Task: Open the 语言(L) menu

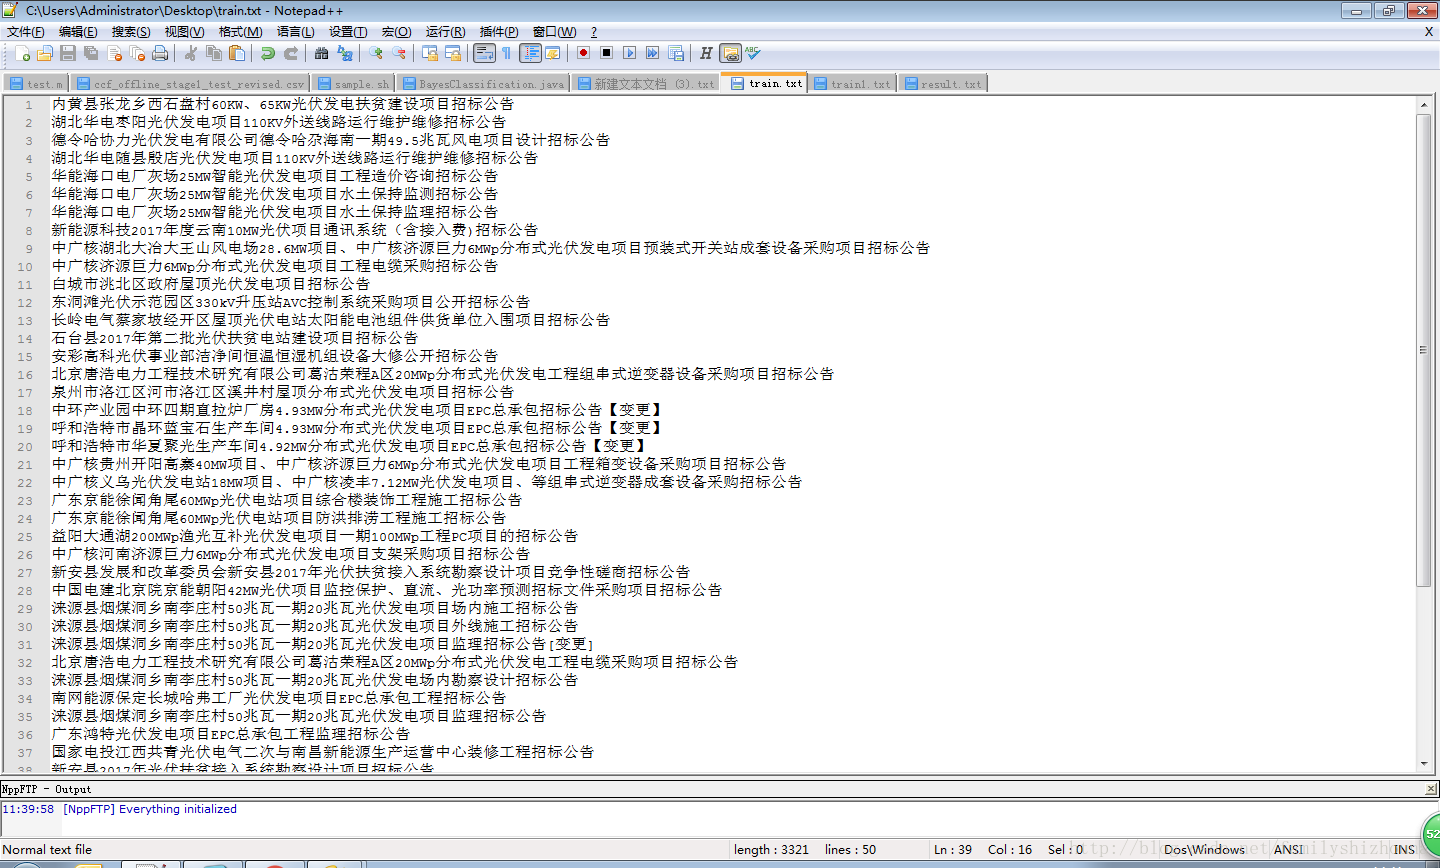Action: [295, 32]
